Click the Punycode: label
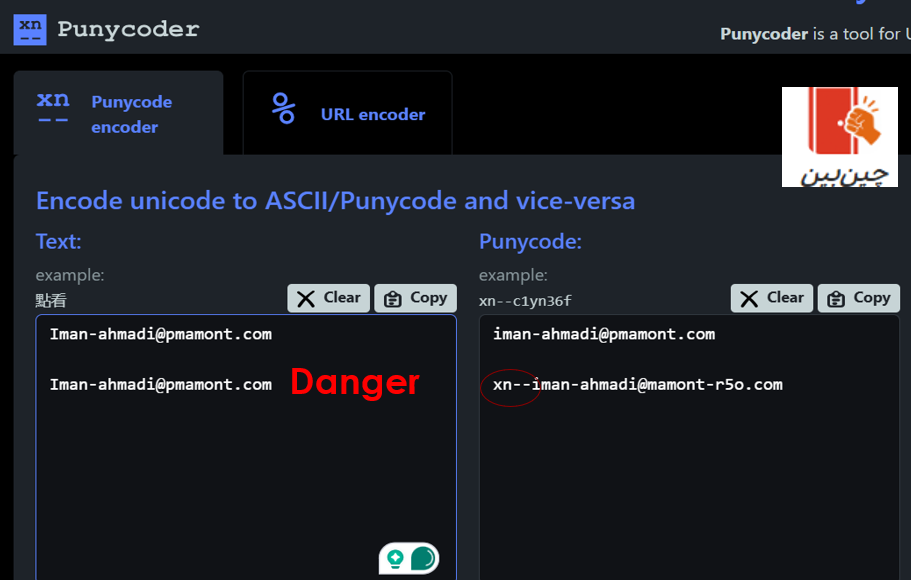The width and height of the screenshot is (911, 580). (x=530, y=241)
